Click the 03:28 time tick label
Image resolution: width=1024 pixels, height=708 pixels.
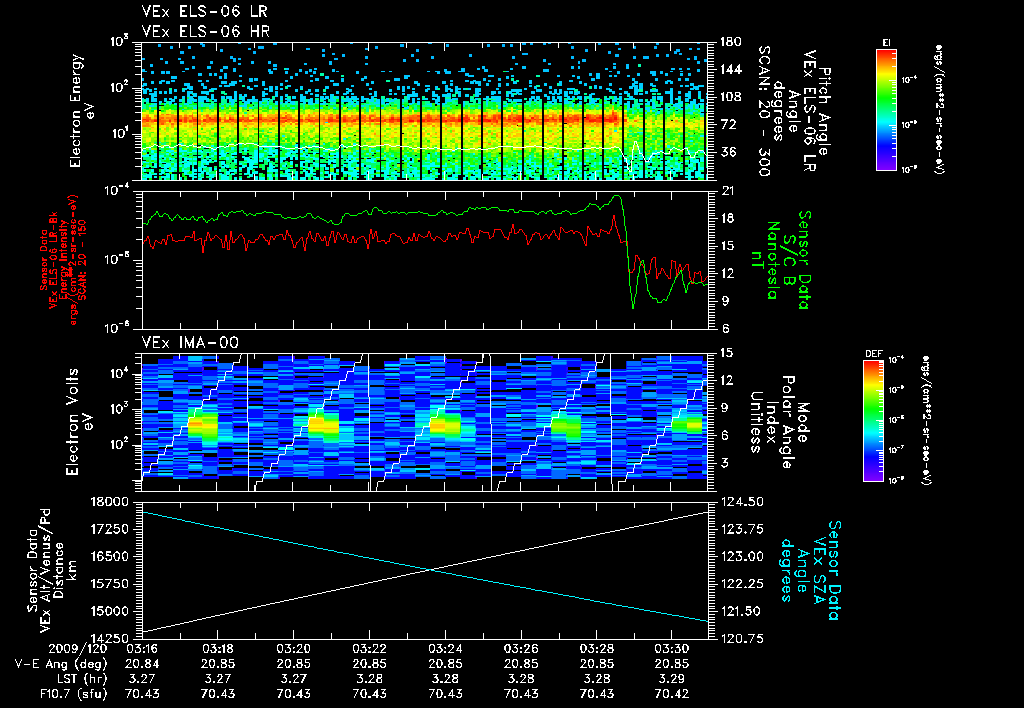click(596, 649)
